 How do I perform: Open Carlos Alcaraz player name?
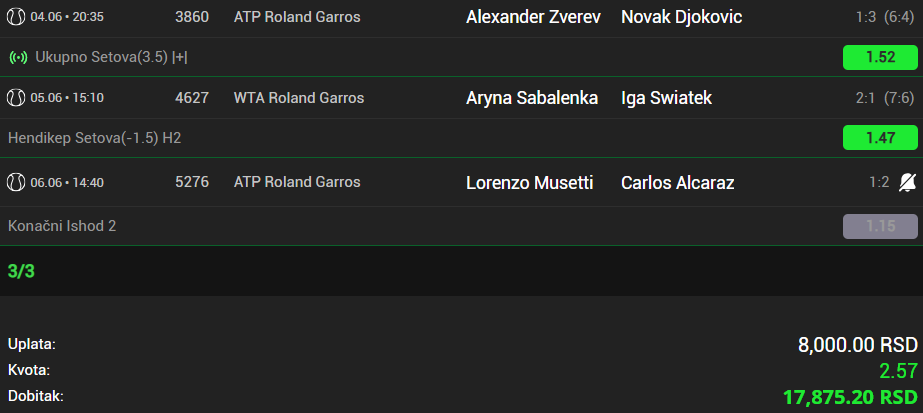[678, 183]
